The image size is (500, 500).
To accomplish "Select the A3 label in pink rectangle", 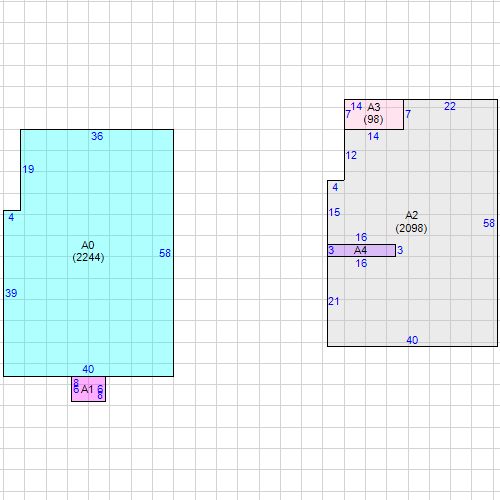I will tap(374, 107).
